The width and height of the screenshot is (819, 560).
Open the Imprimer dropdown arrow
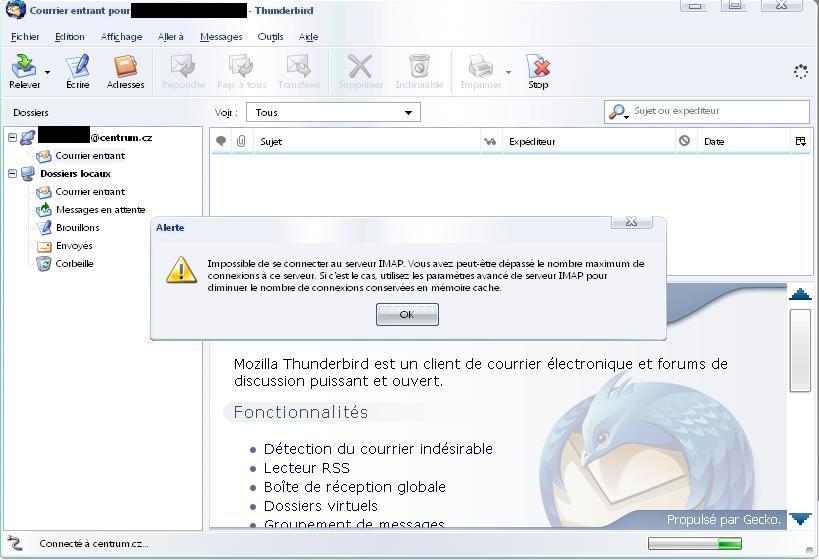coord(508,72)
